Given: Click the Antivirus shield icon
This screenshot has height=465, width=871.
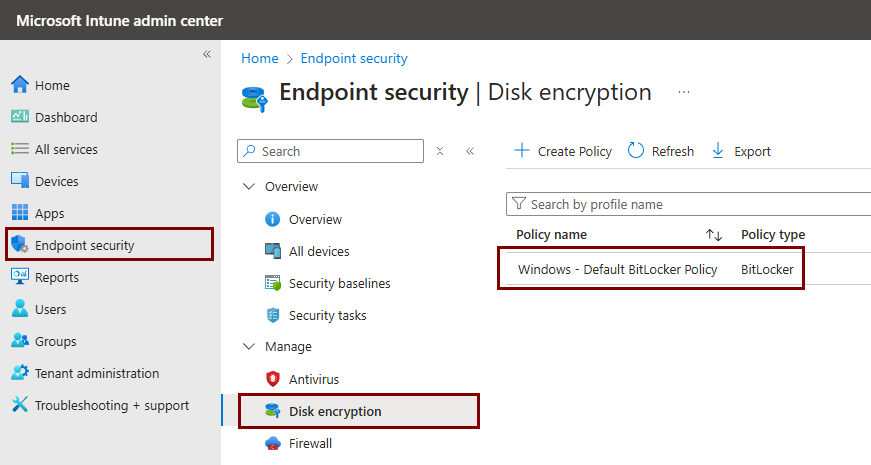Looking at the screenshot, I should point(272,379).
